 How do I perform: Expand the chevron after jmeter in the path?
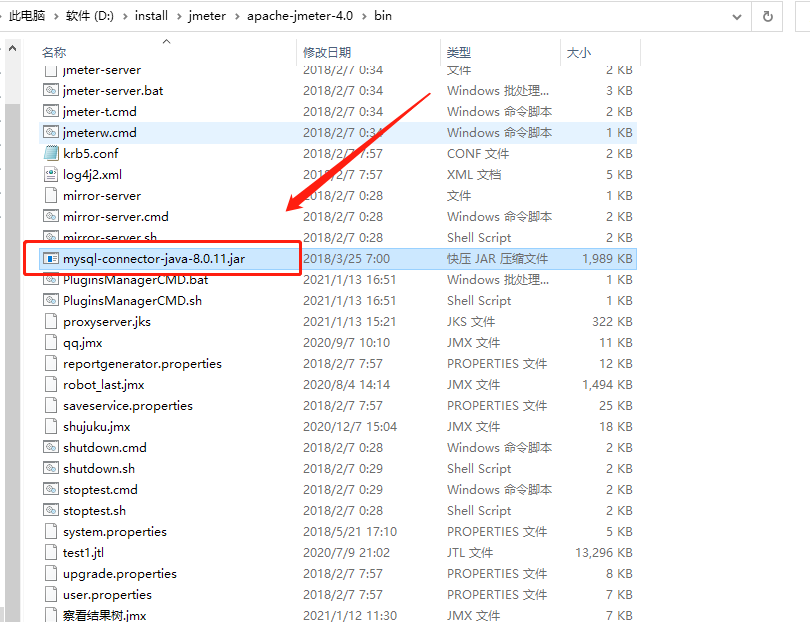pos(237,17)
